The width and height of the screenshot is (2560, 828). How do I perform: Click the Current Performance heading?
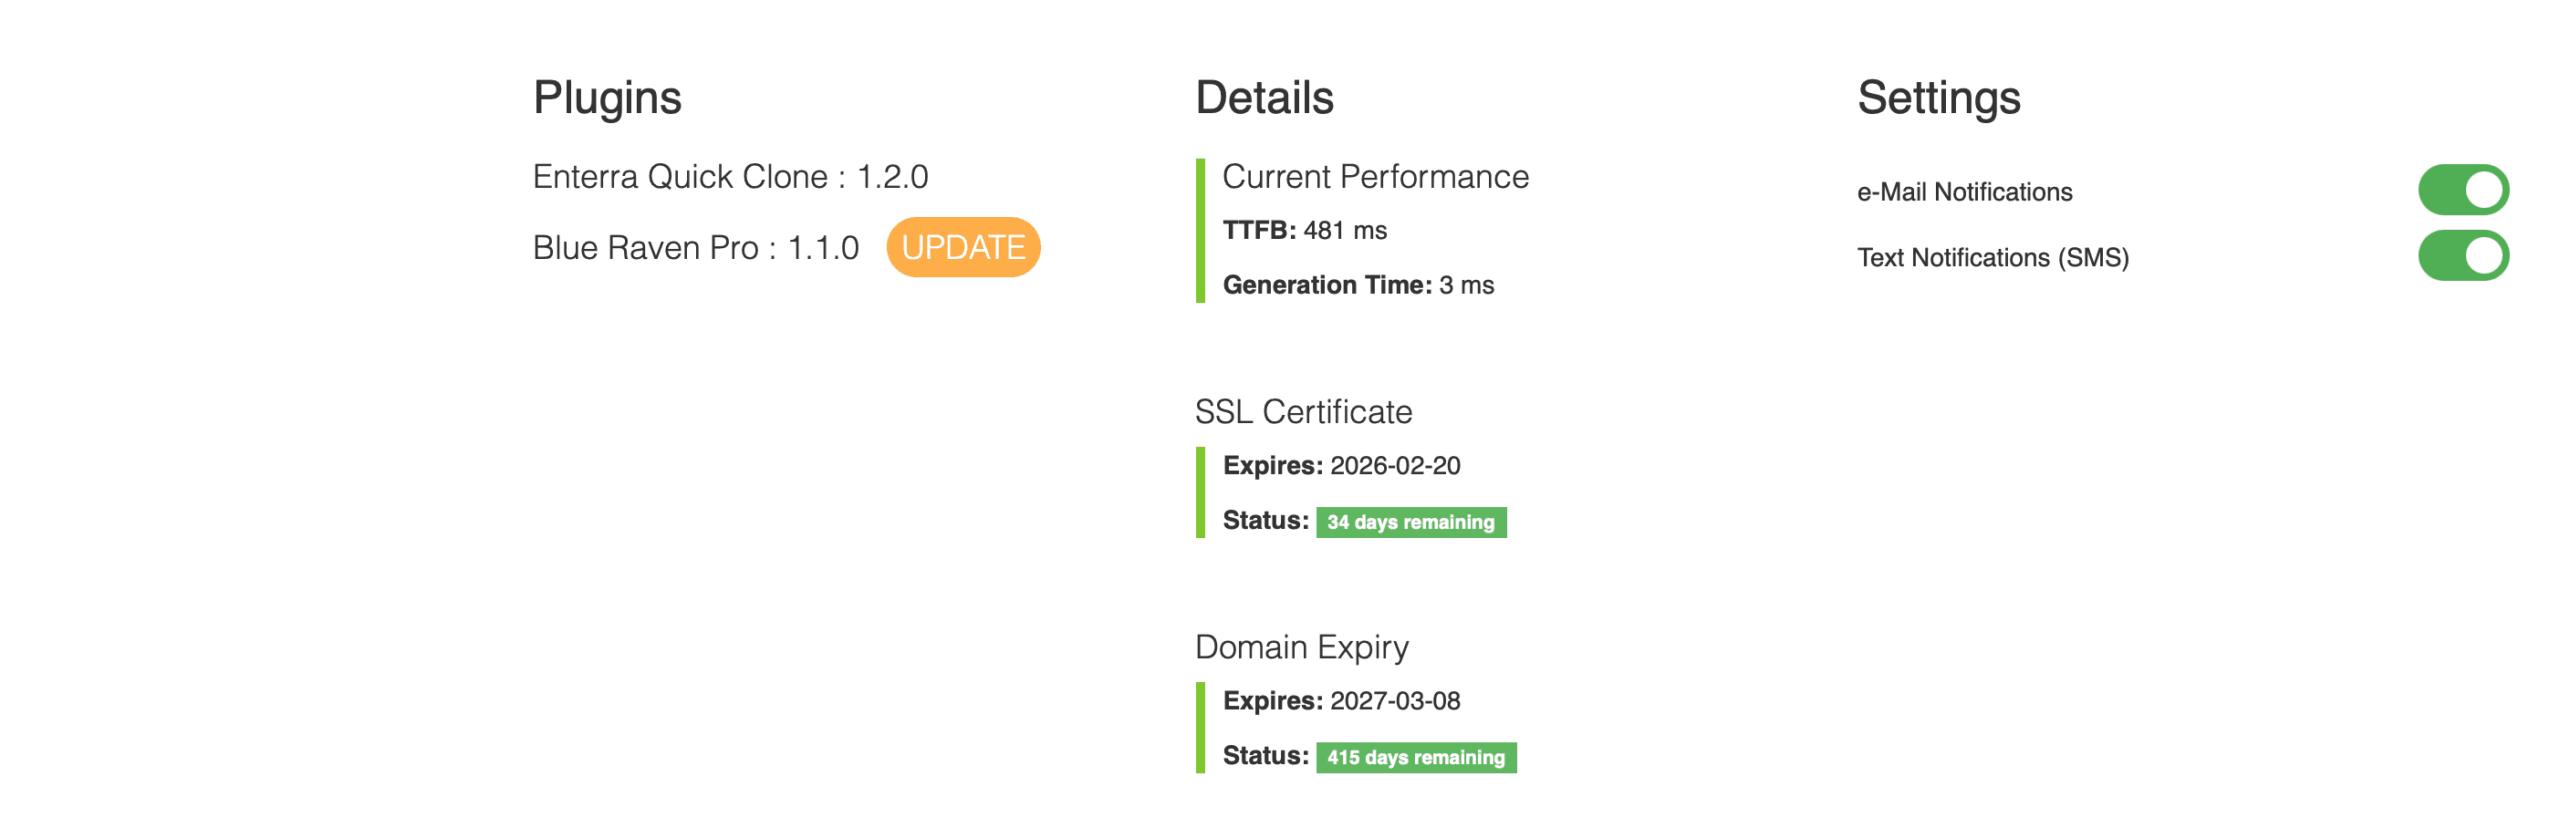(1376, 176)
